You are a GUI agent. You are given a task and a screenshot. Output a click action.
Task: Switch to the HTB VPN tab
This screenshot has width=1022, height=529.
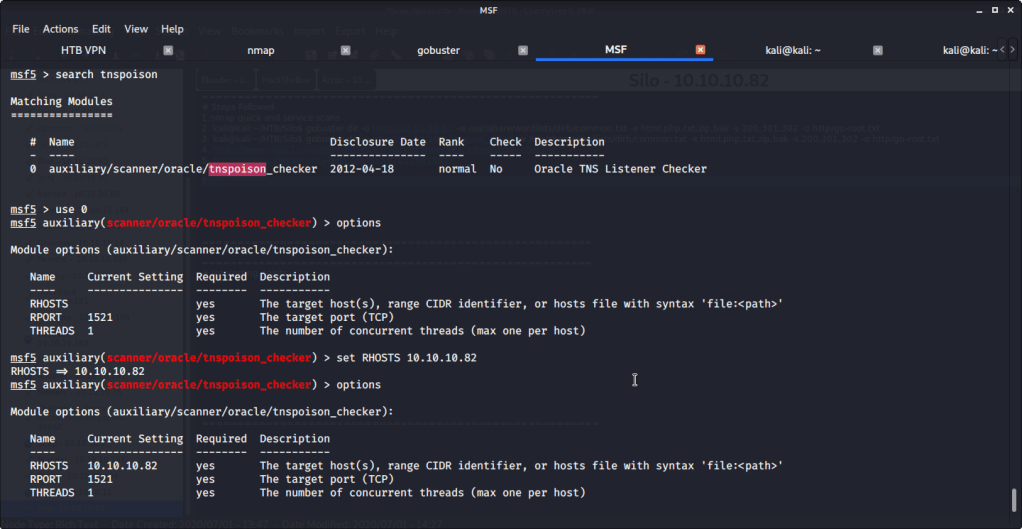pos(84,50)
